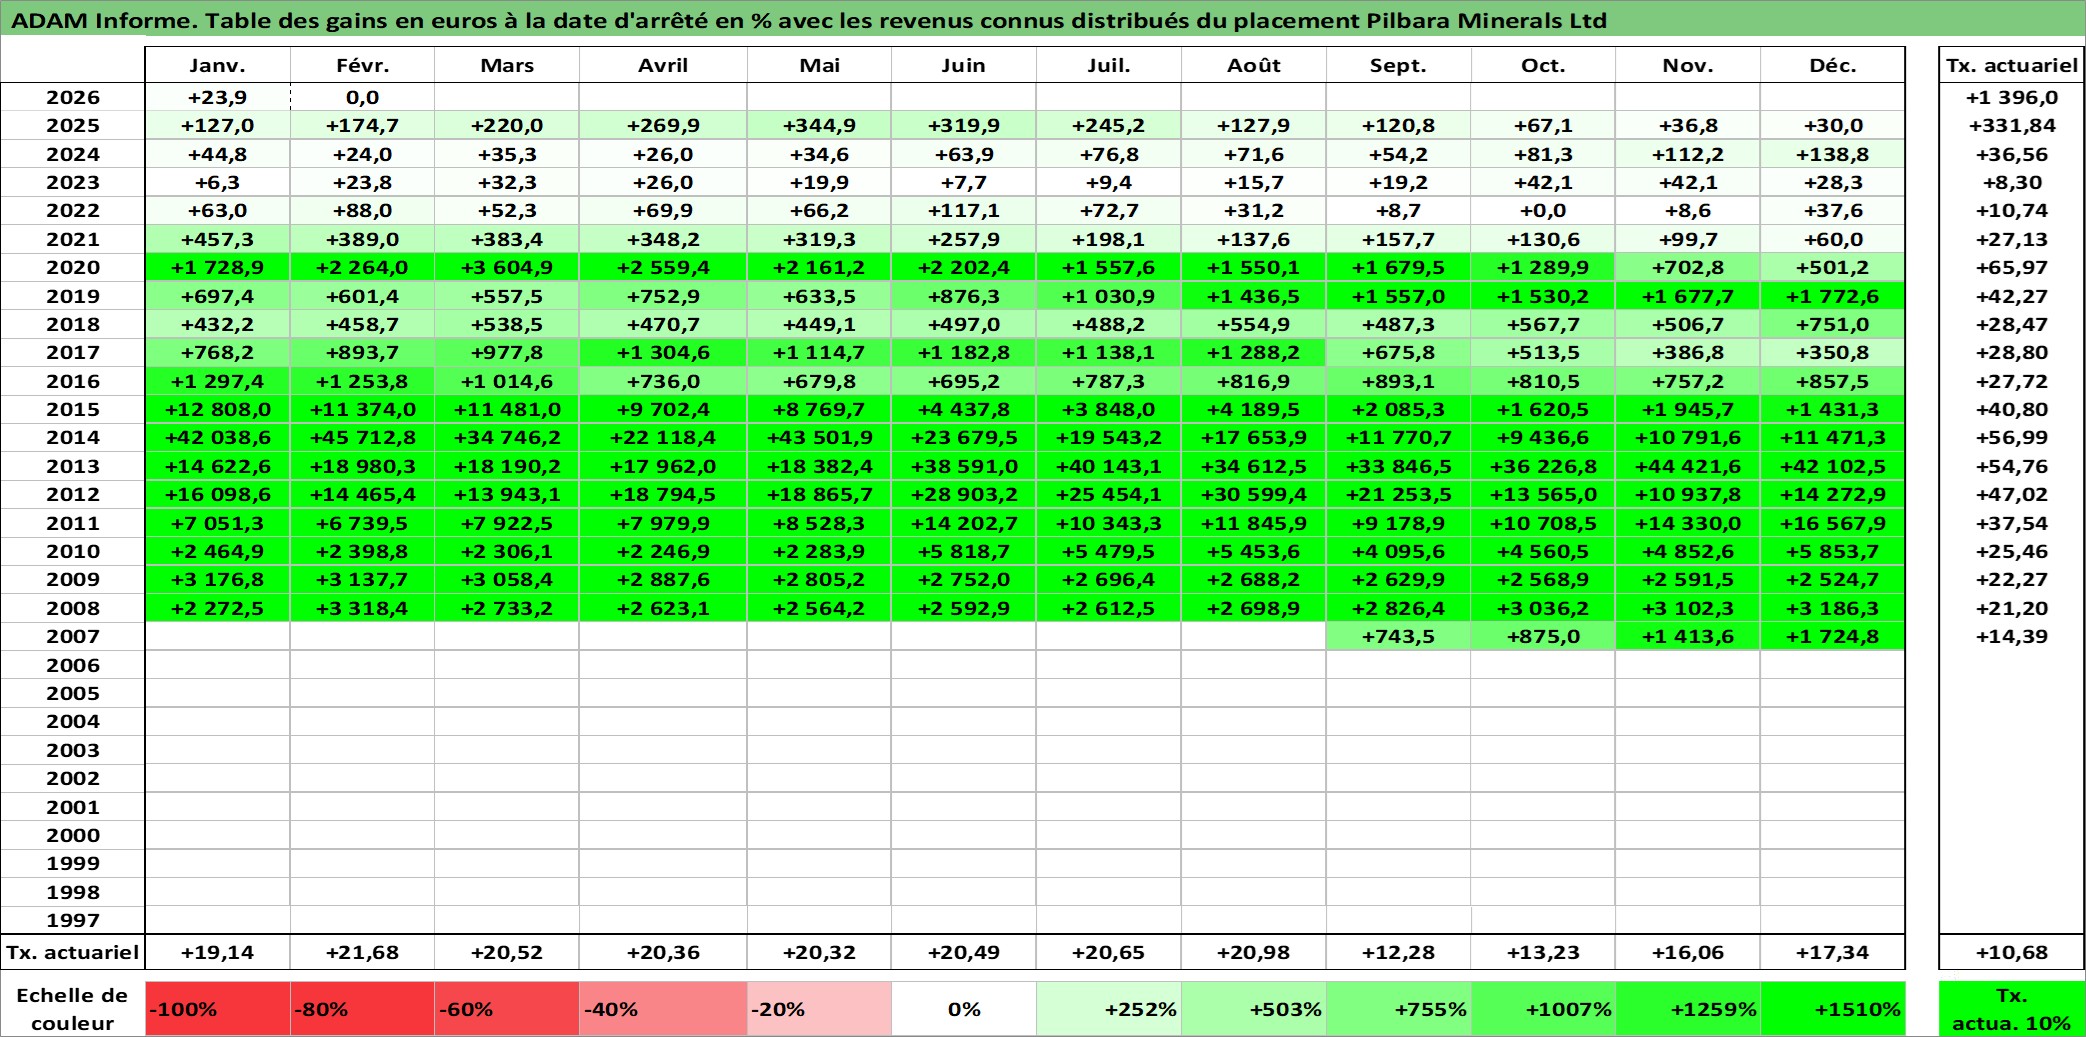Select the Avril column header

pyautogui.click(x=663, y=65)
